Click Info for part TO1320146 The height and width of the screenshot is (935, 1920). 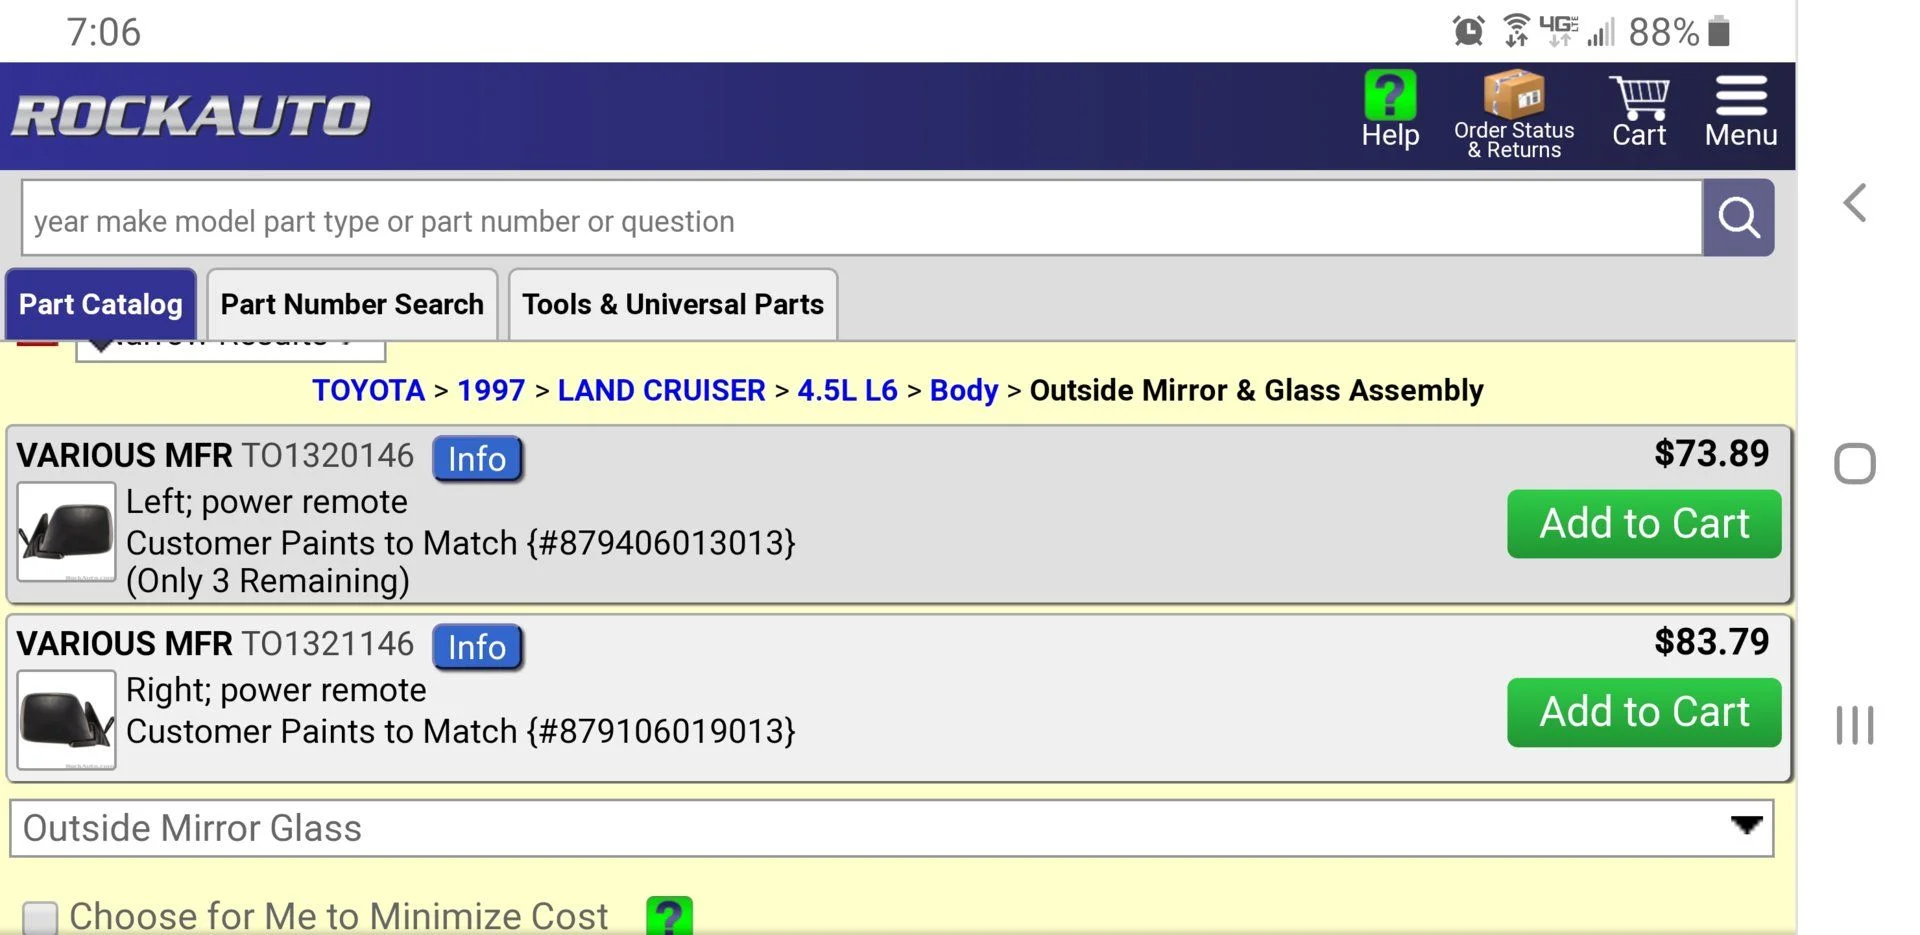pos(477,459)
